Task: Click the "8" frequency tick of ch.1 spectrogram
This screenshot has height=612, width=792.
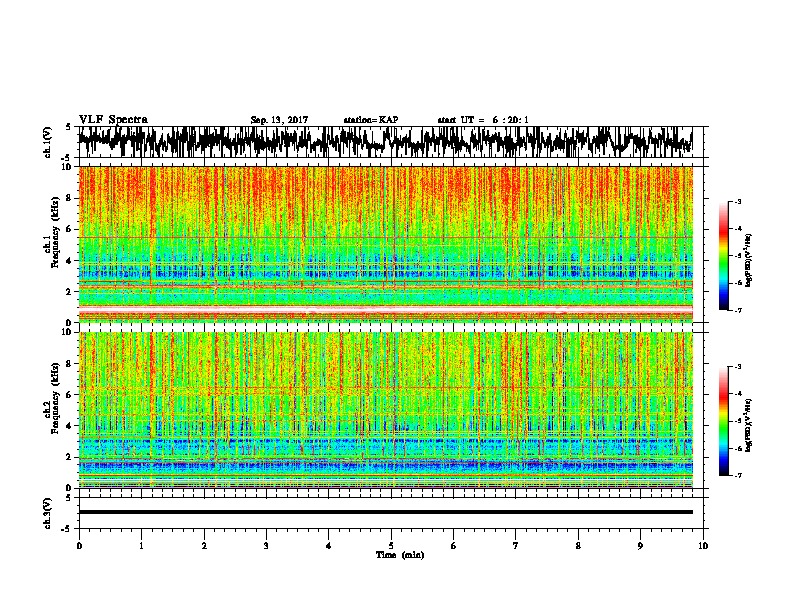Action: [71, 198]
